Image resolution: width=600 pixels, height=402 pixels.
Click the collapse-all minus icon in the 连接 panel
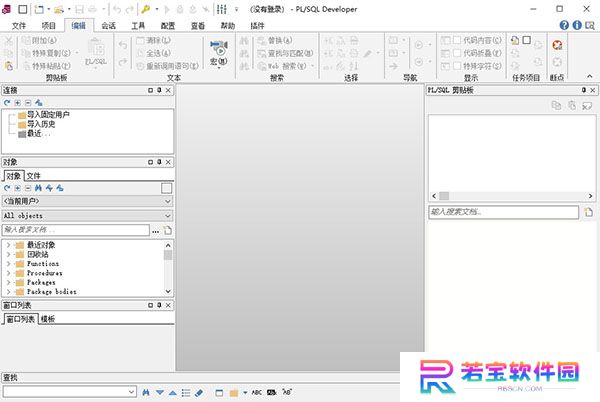point(28,103)
